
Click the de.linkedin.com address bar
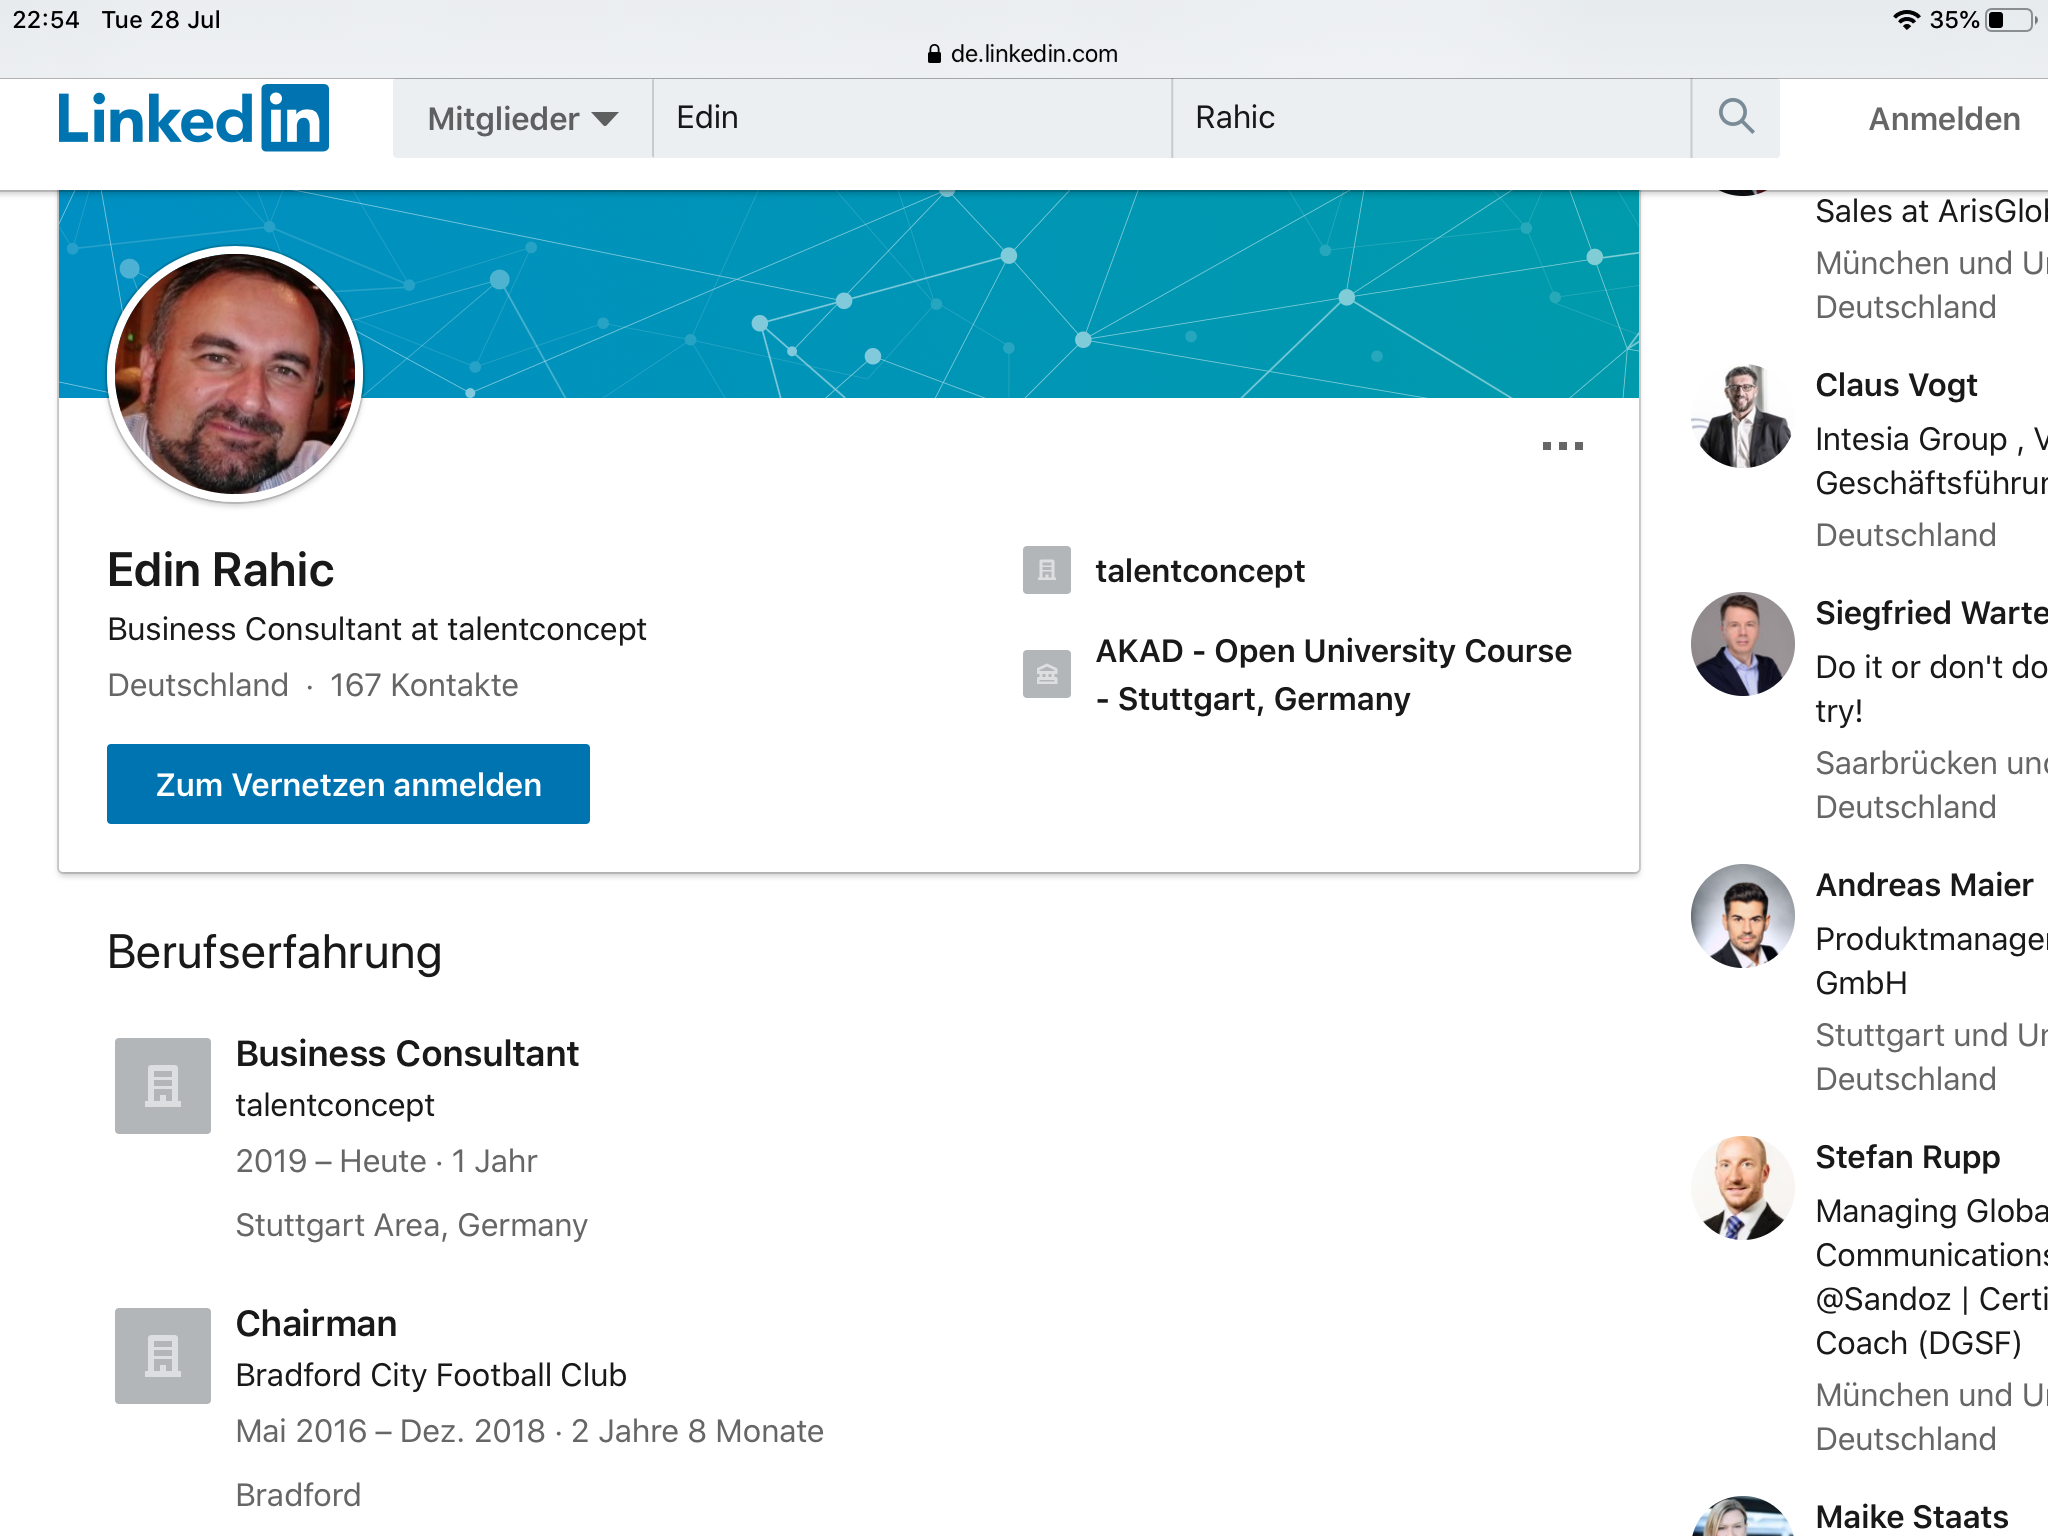(1022, 54)
